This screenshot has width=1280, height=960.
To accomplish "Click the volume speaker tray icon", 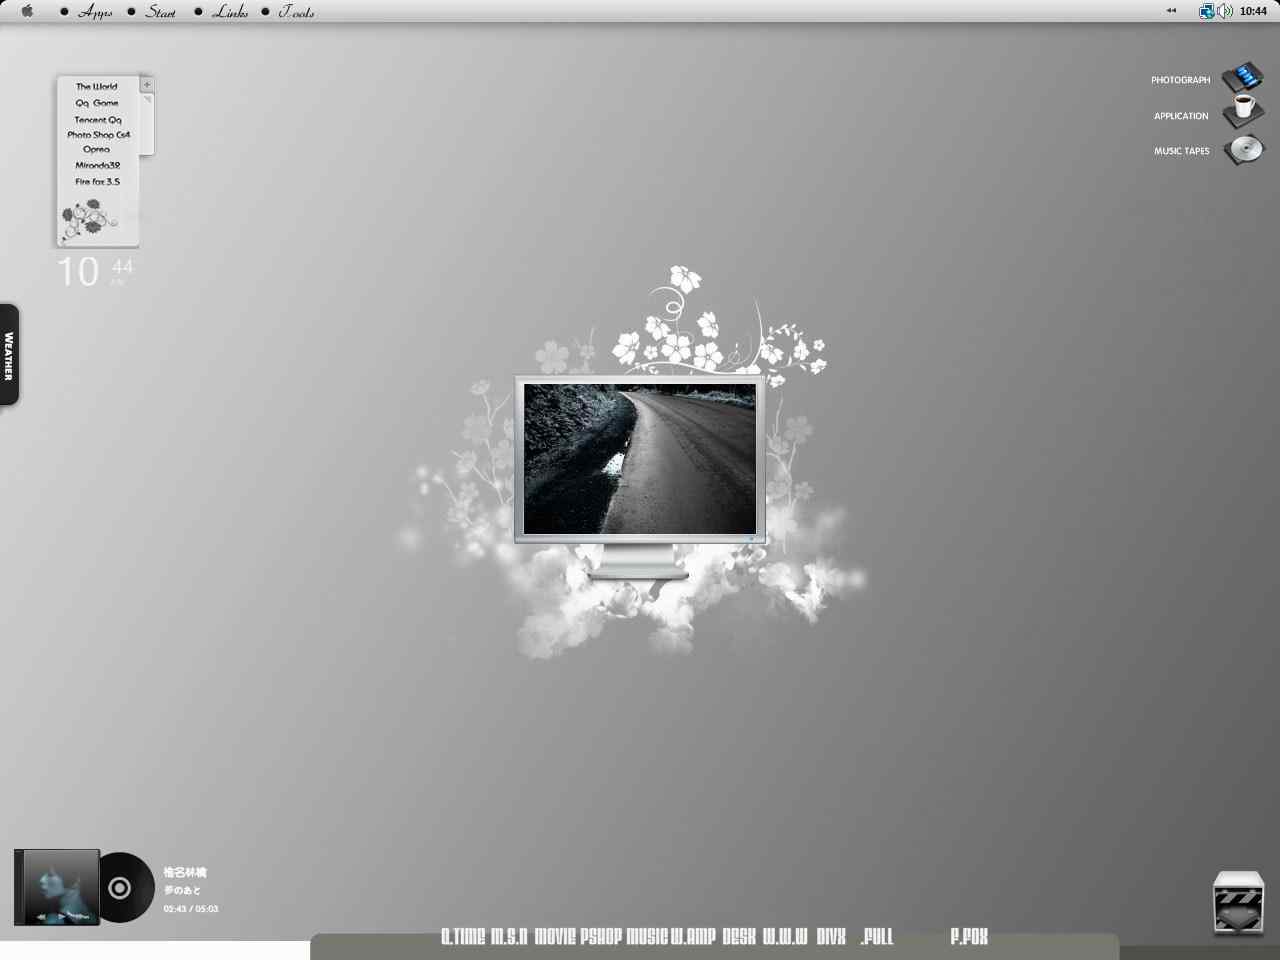I will click(1224, 11).
